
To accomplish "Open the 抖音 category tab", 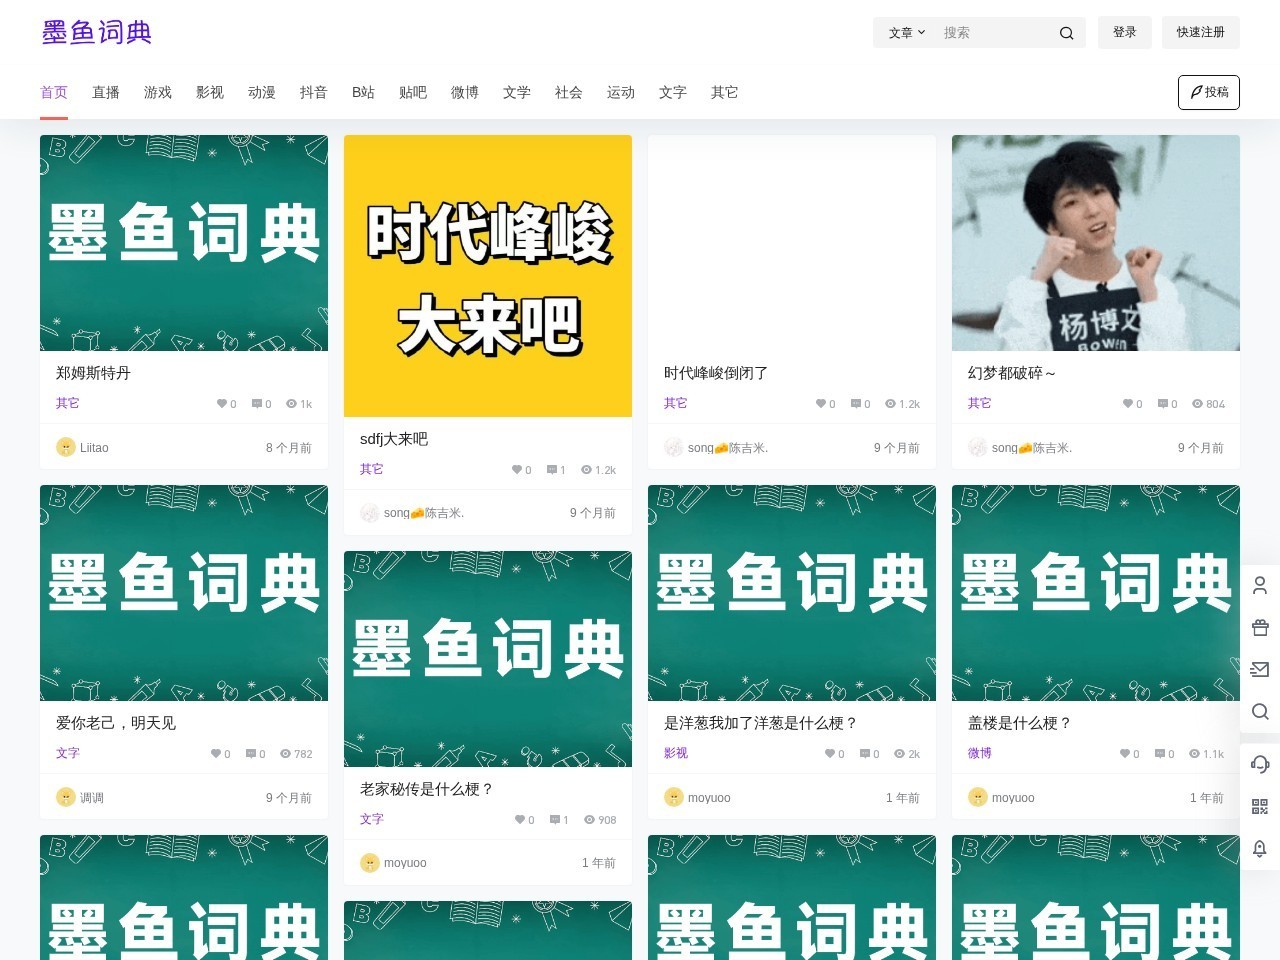I will click(x=314, y=92).
